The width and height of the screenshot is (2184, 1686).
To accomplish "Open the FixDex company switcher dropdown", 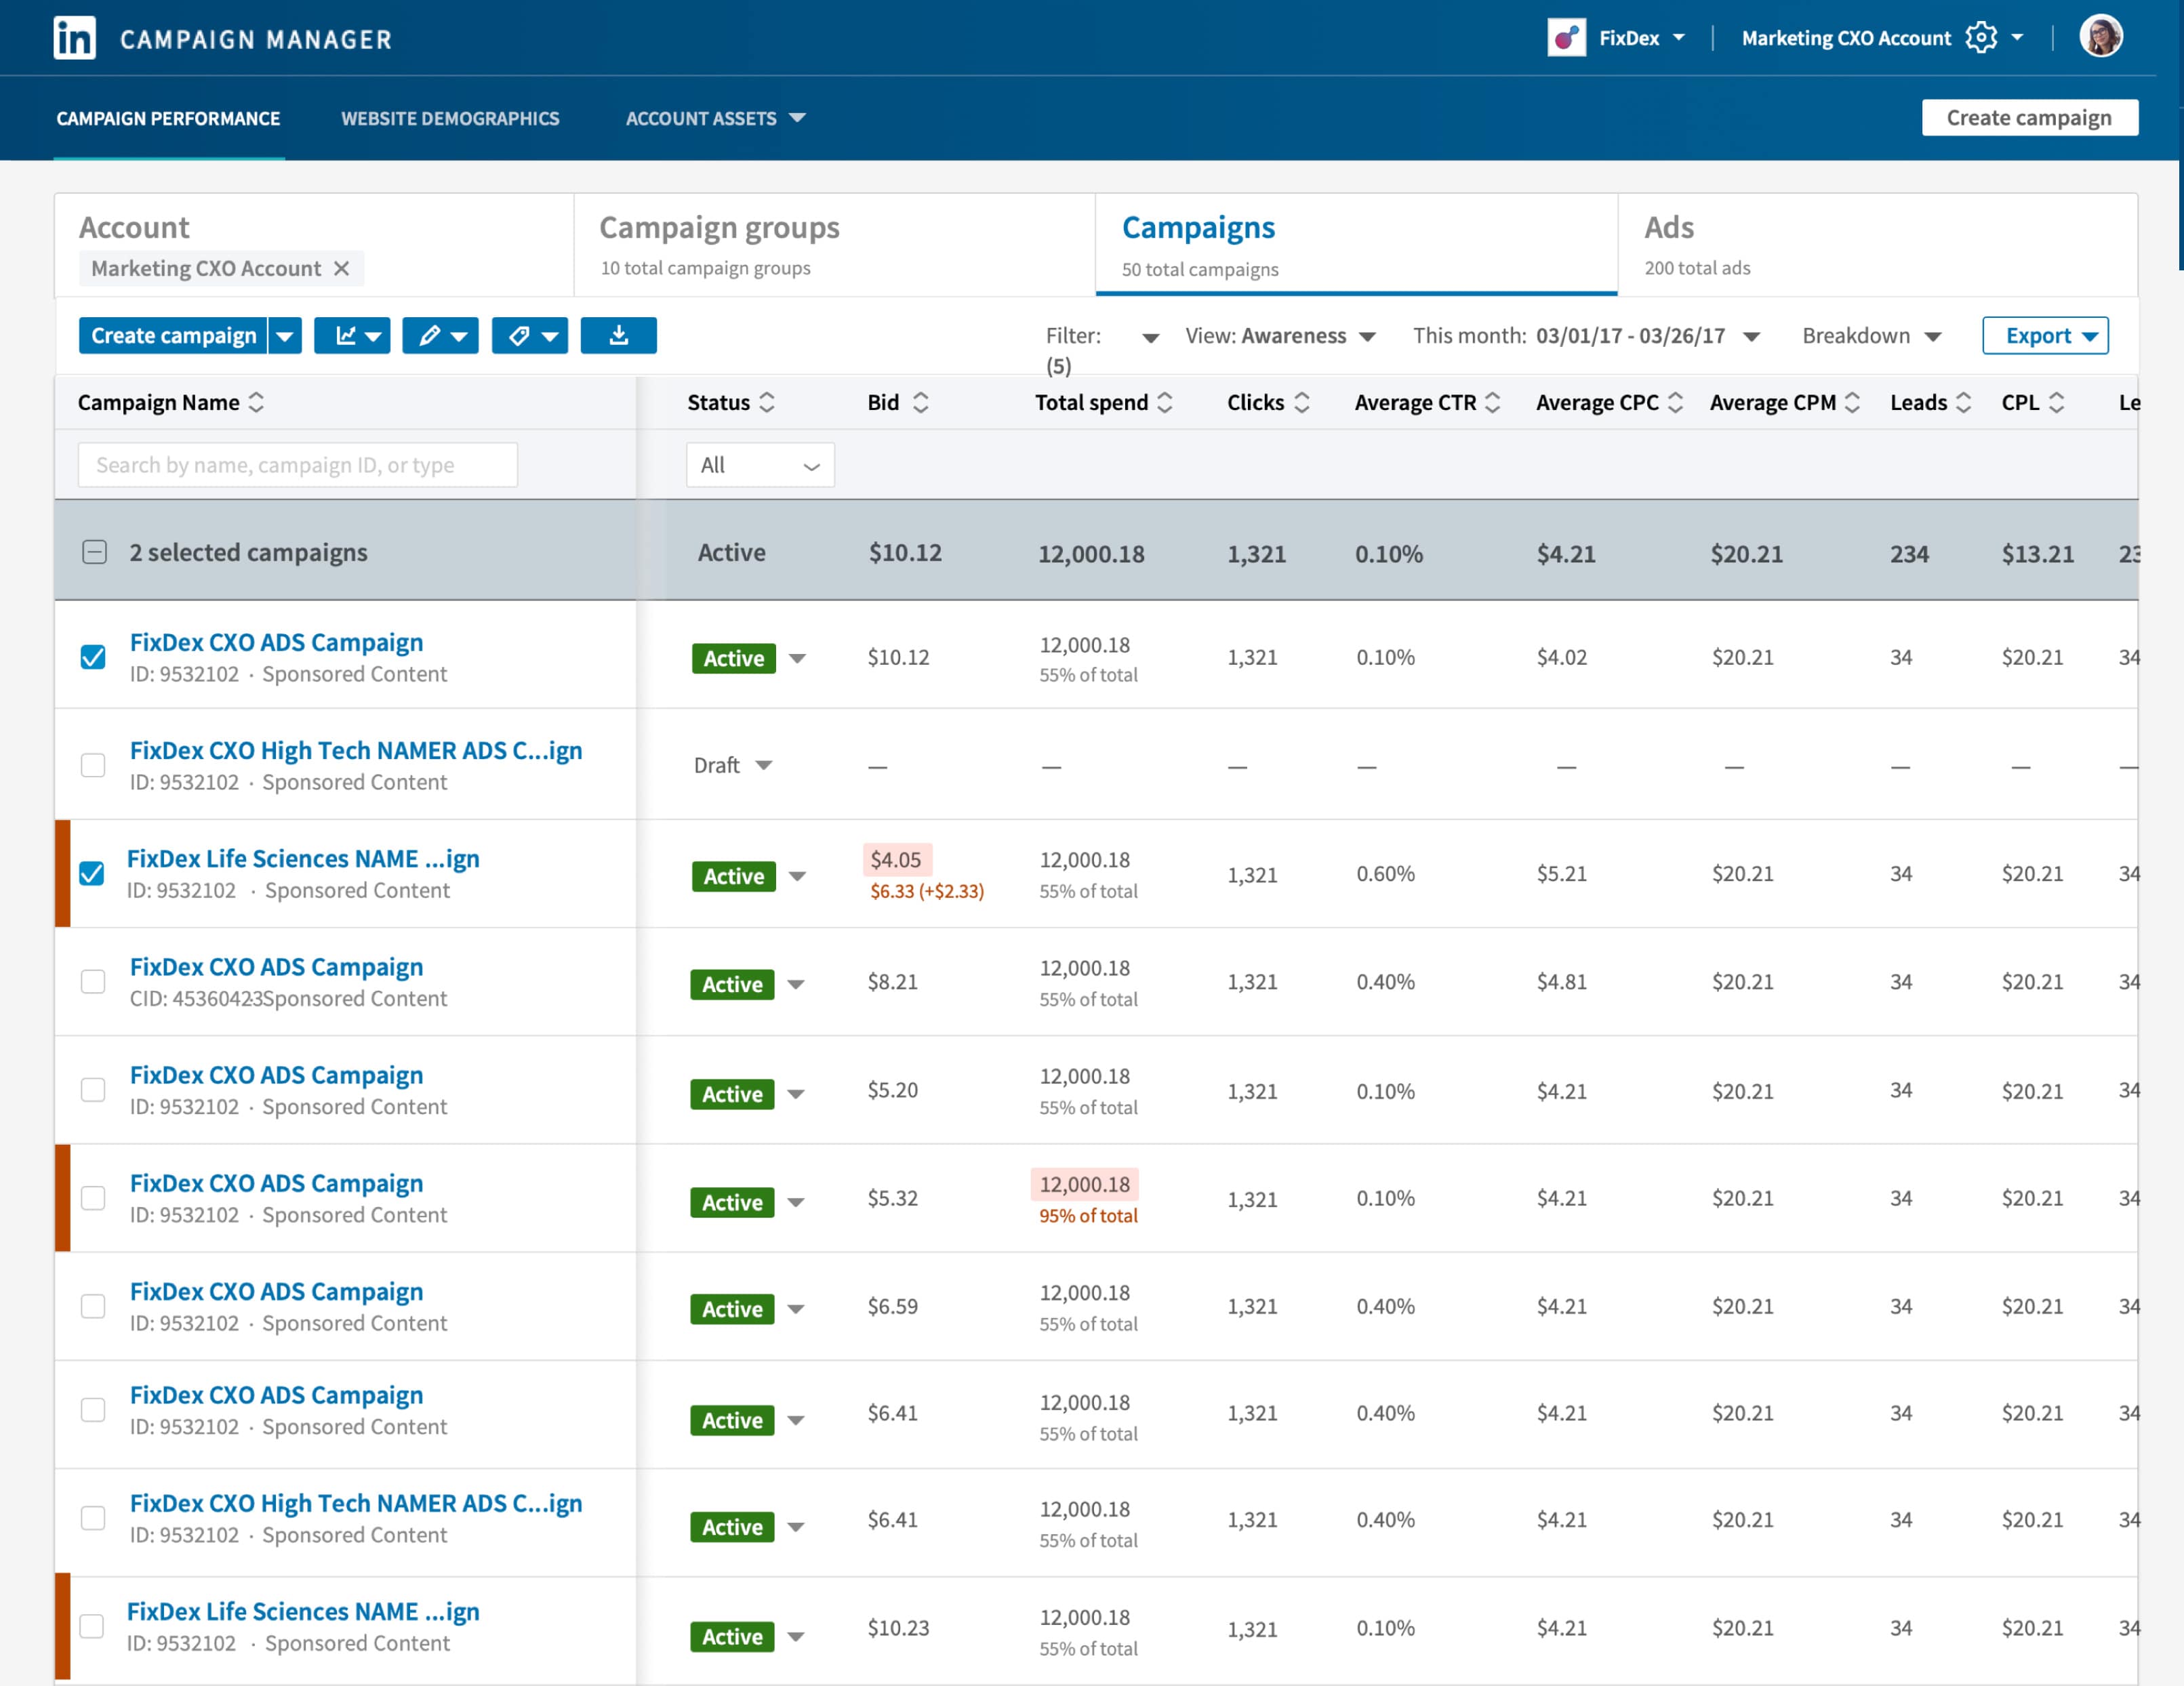I will point(1679,38).
